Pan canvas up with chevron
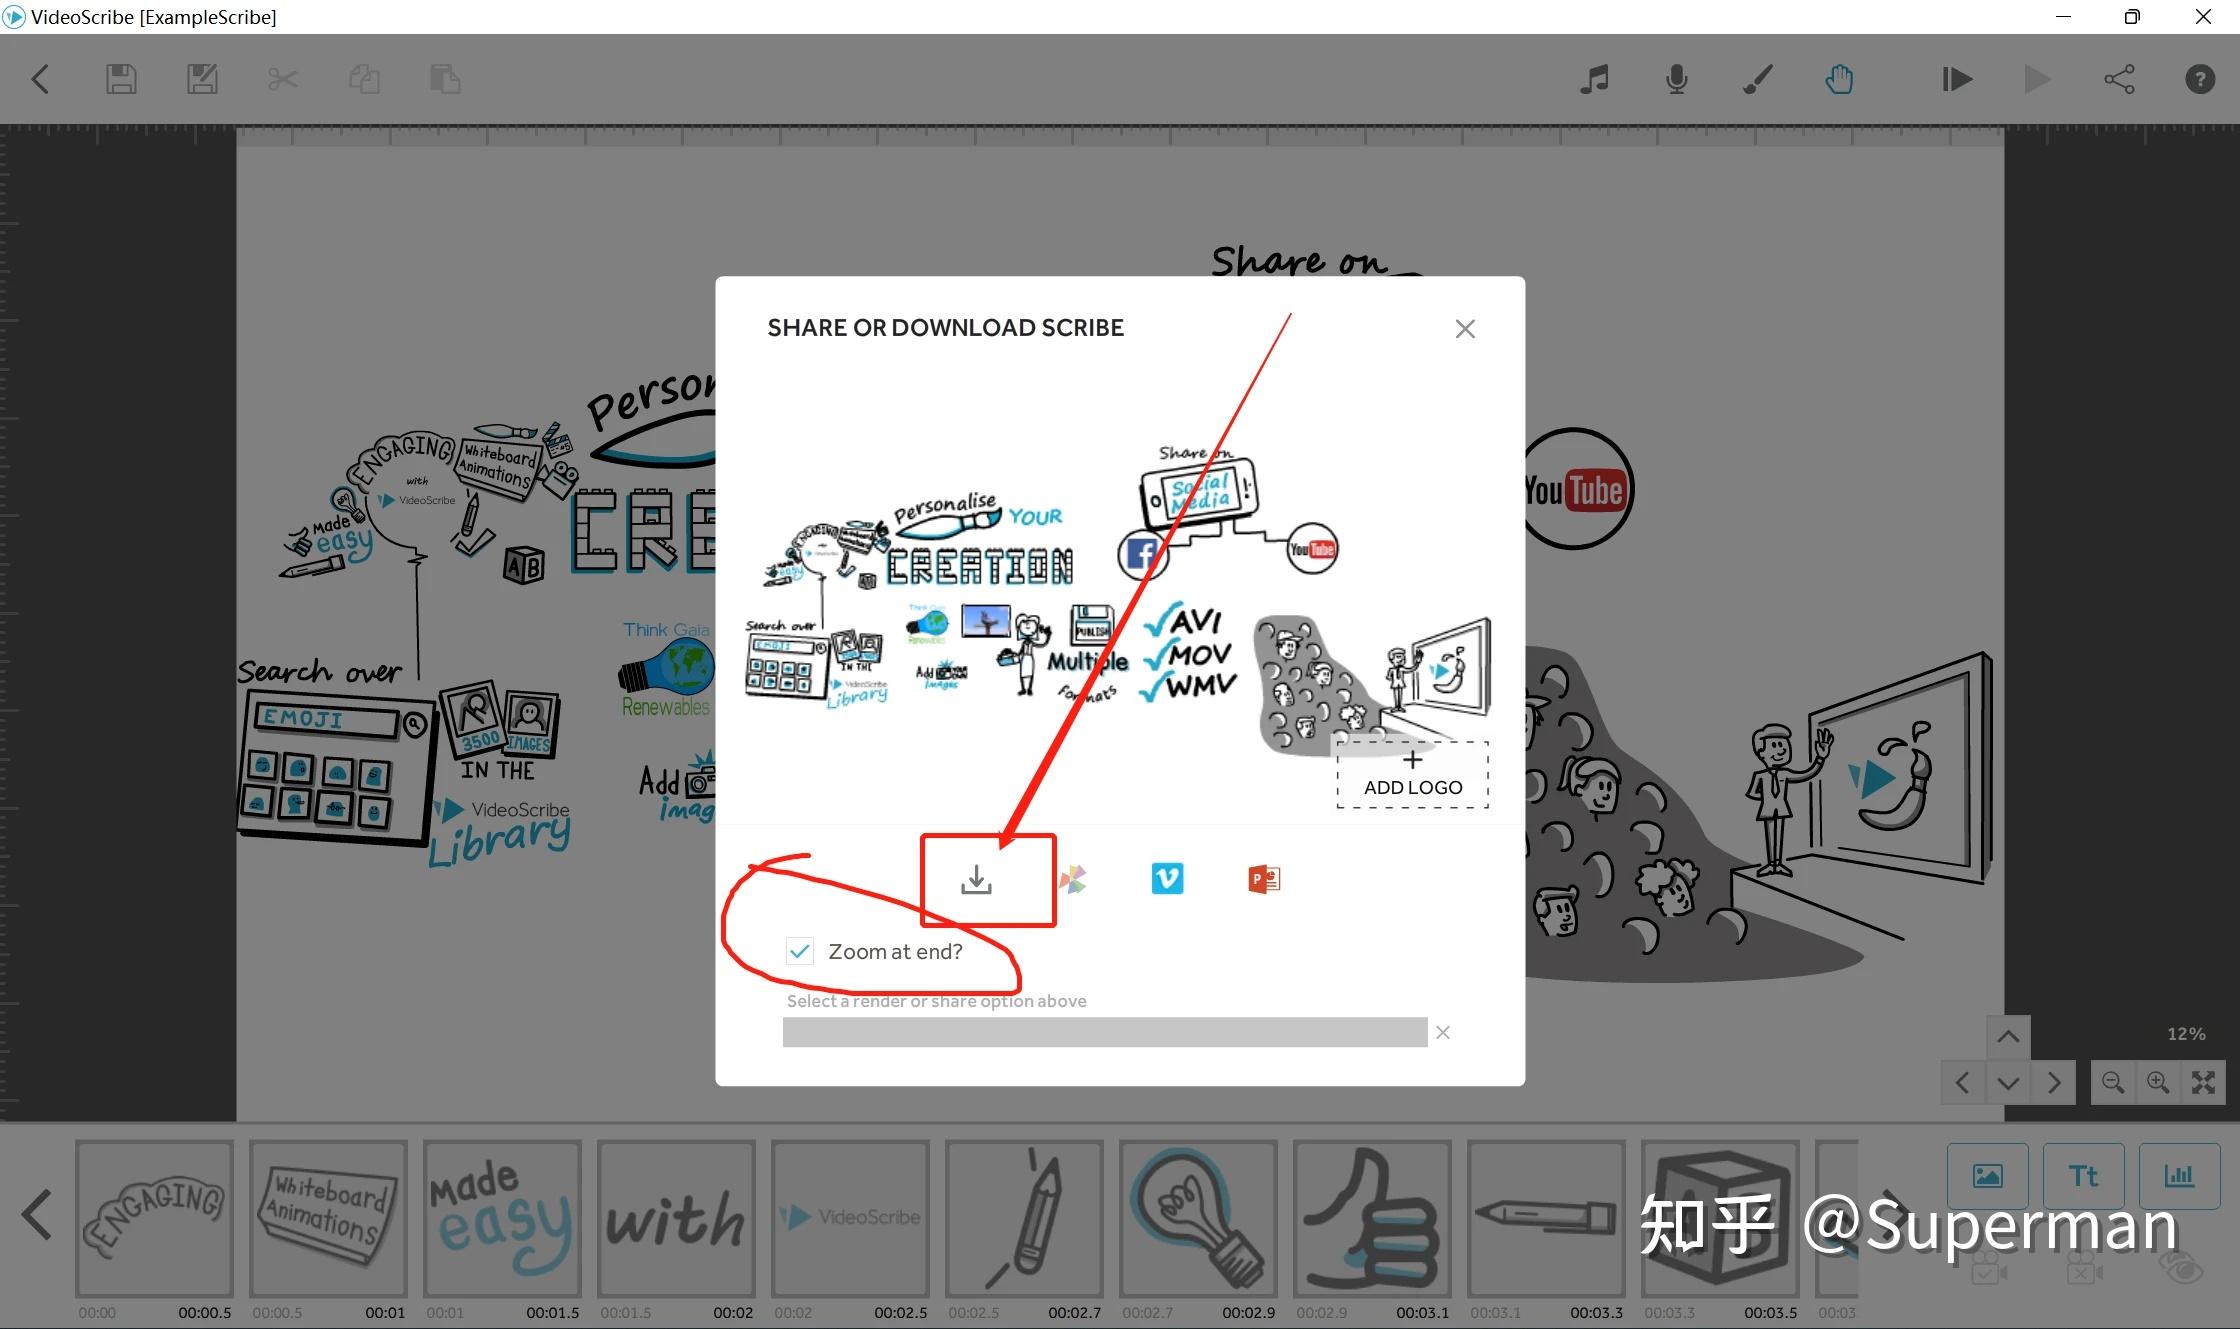The width and height of the screenshot is (2240, 1329). [2007, 1037]
